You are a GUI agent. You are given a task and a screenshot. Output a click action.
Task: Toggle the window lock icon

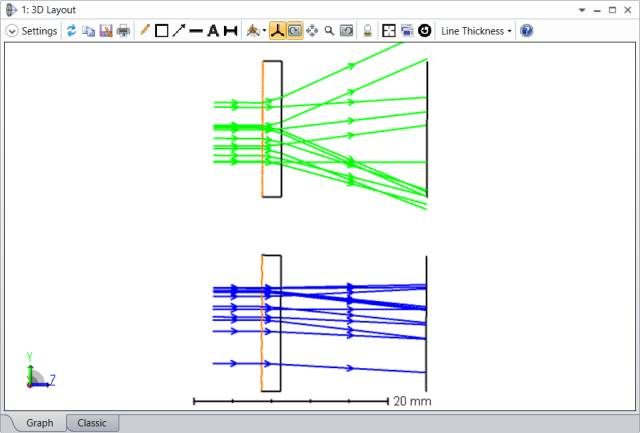tap(368, 31)
